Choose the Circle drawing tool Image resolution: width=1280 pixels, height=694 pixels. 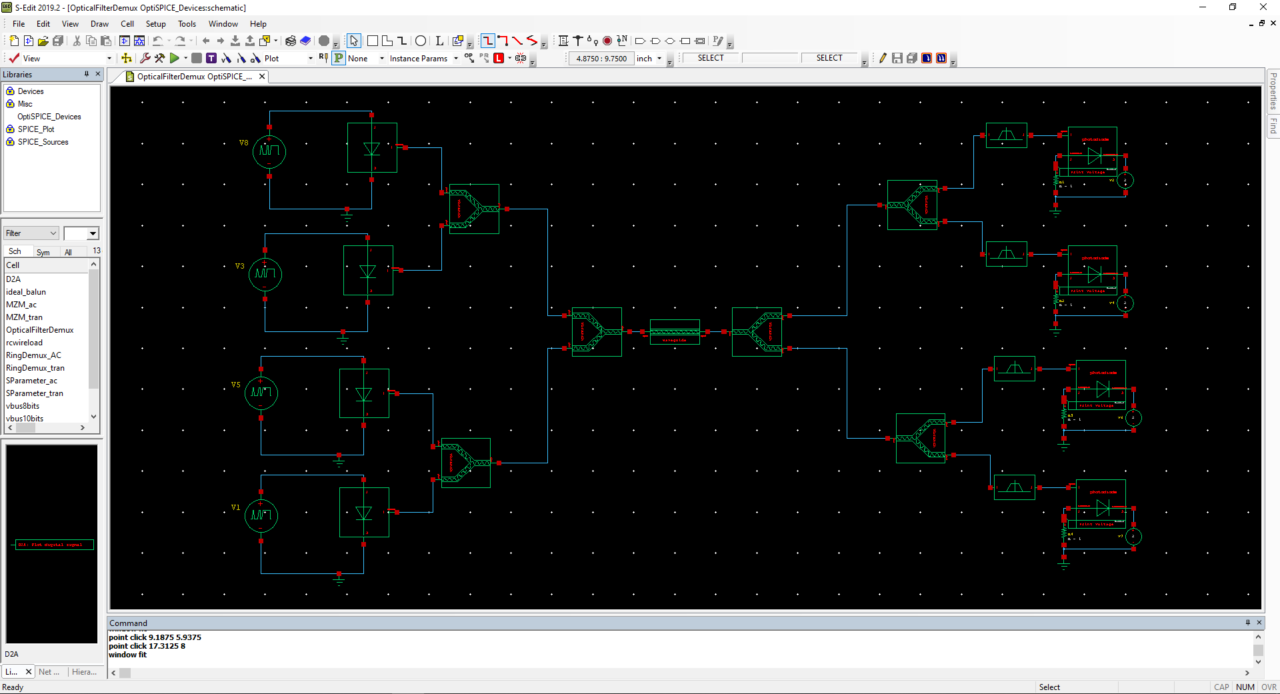(420, 41)
